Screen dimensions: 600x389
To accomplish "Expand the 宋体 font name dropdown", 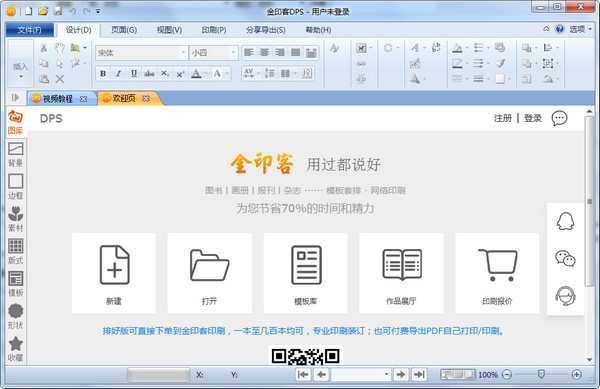I will point(183,52).
